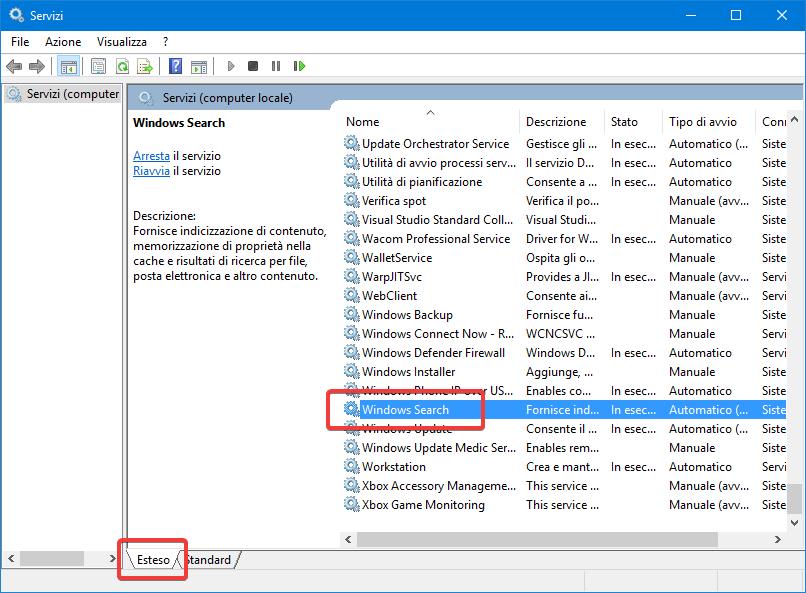Click the gear icon beside Workstation

click(352, 466)
